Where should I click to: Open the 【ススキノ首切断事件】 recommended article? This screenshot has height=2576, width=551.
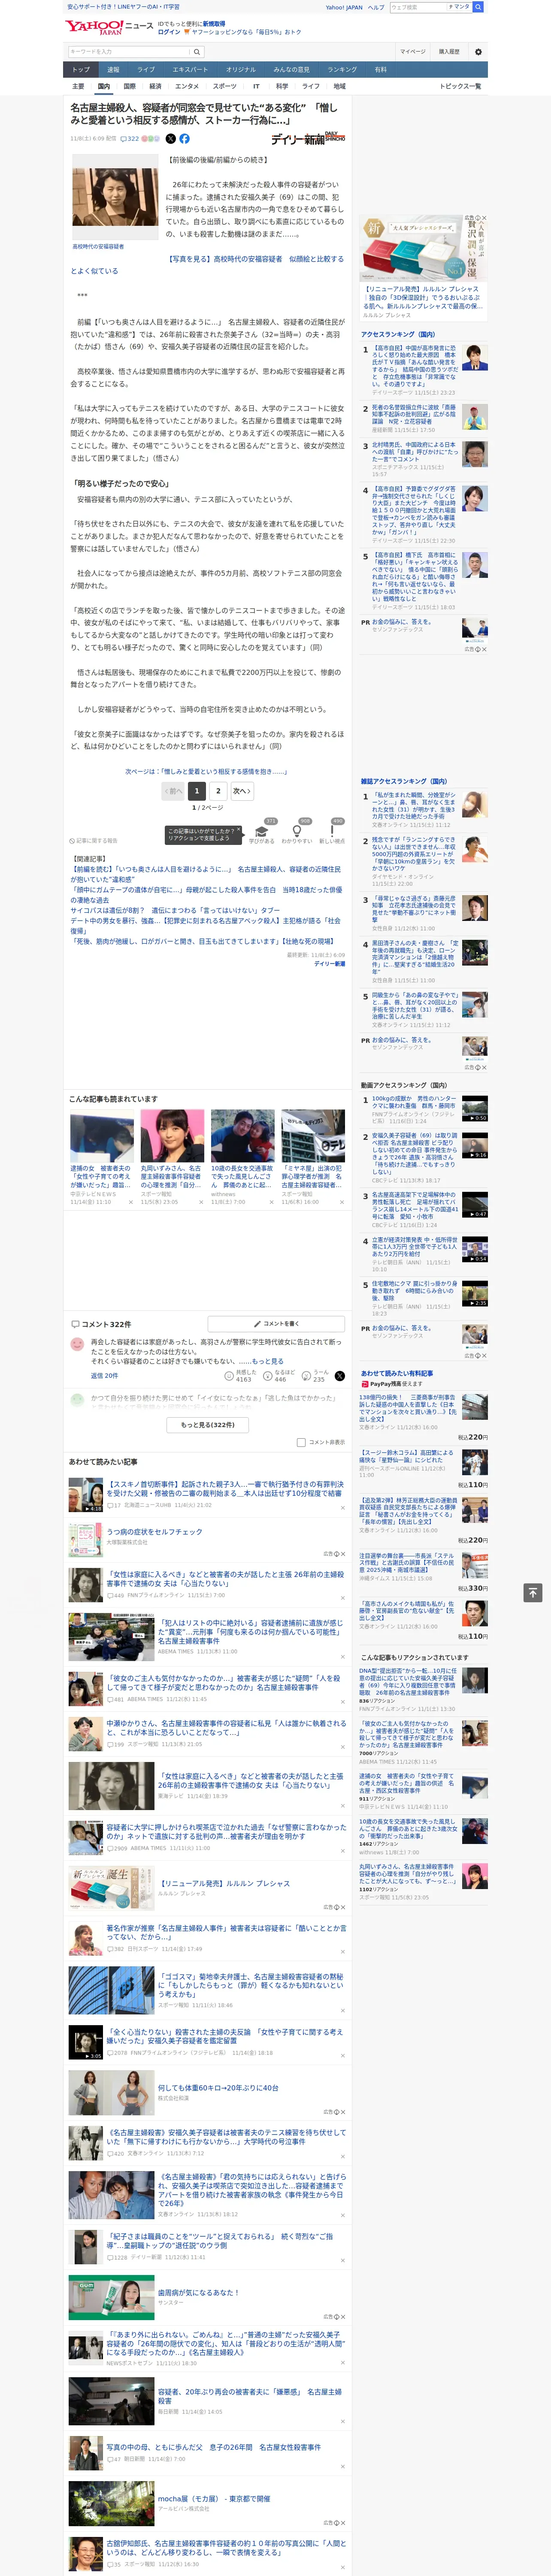click(225, 1489)
